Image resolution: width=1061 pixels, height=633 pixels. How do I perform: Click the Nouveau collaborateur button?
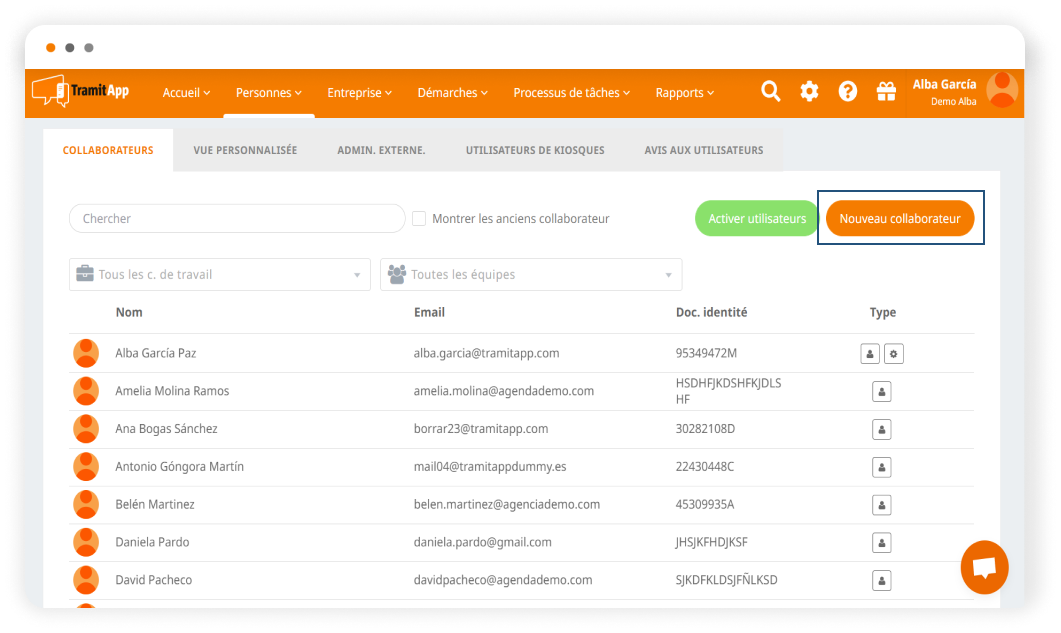[900, 218]
